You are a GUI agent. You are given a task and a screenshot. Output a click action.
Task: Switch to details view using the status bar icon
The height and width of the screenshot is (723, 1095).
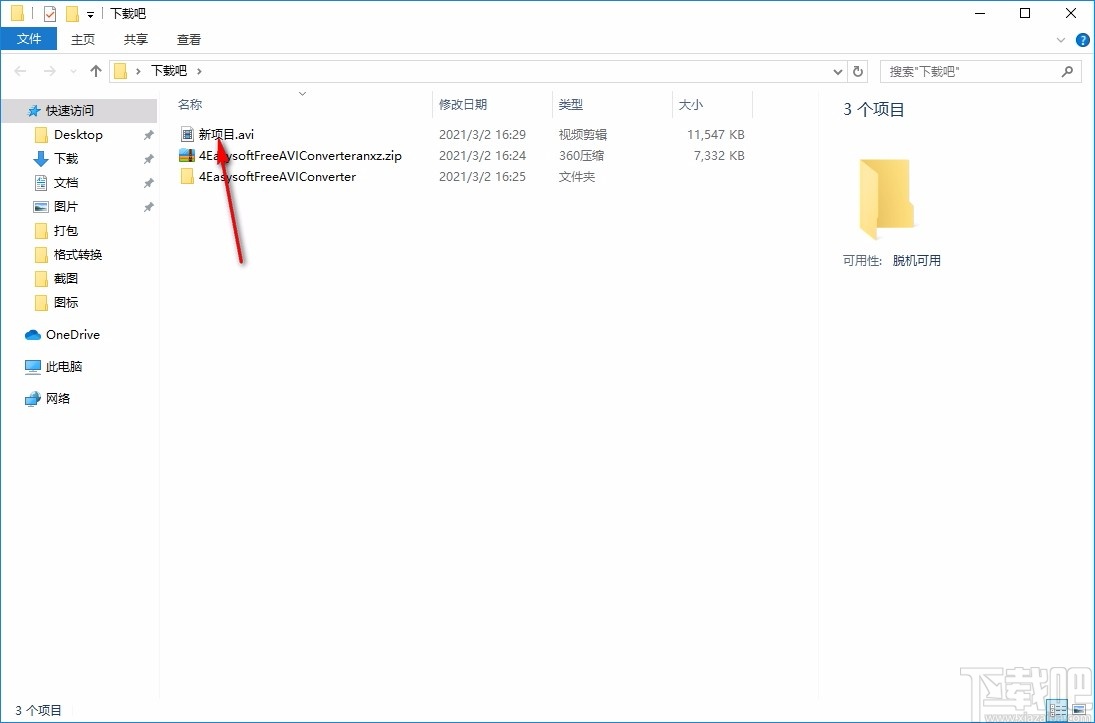click(1056, 710)
